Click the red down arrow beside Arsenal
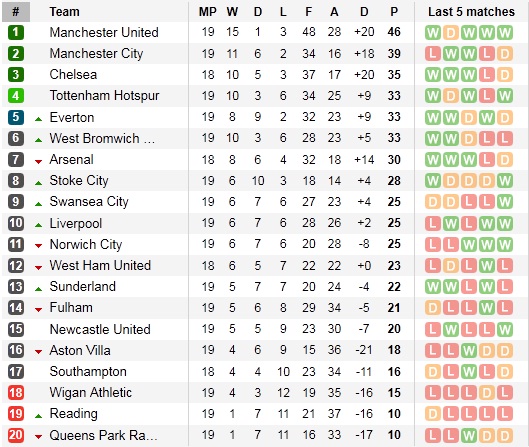The width and height of the screenshot is (529, 447). pos(38,162)
